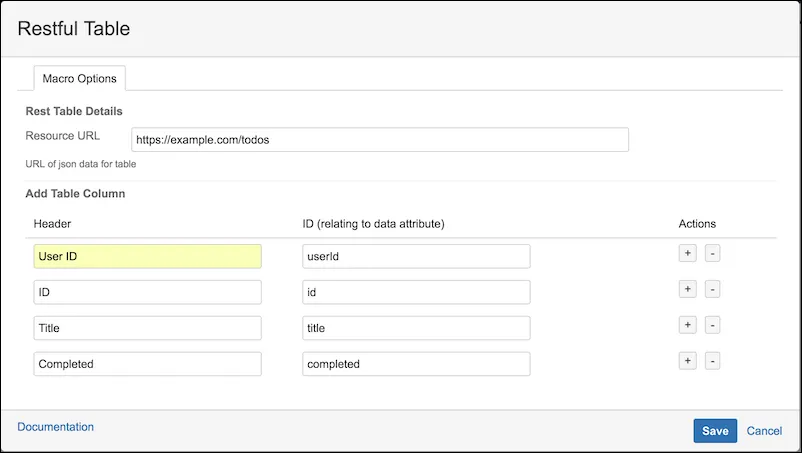Cancel the macro dialog
Viewport: 802px width, 453px height.
pos(764,431)
